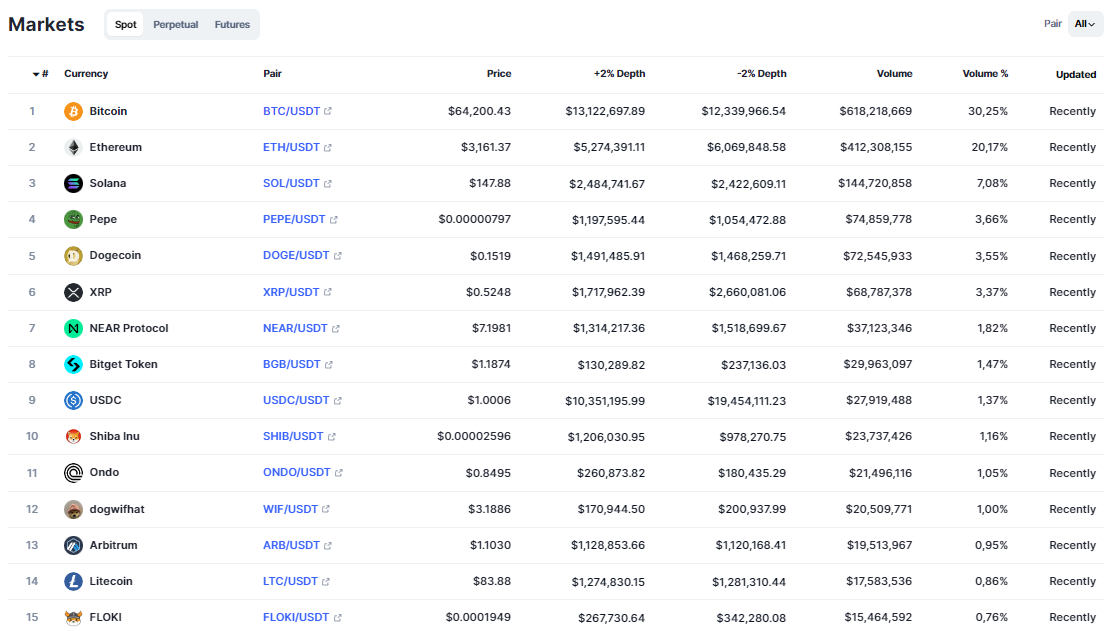This screenshot has width=1110, height=631.
Task: Open the Ethereum currency name link
Action: point(115,147)
